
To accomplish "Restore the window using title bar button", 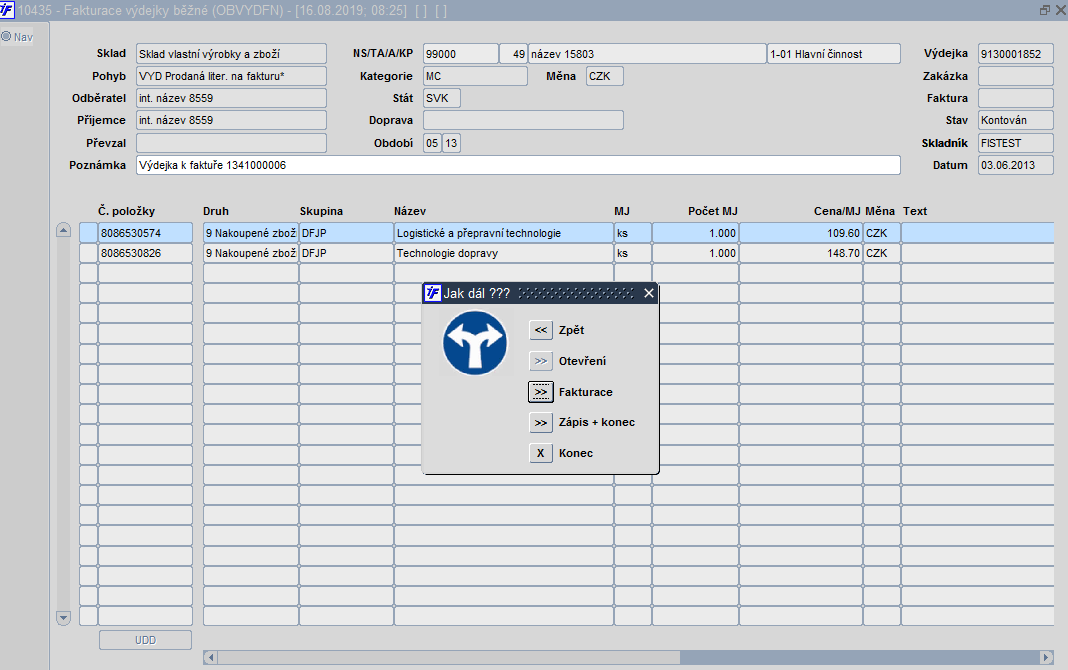I will [1044, 10].
